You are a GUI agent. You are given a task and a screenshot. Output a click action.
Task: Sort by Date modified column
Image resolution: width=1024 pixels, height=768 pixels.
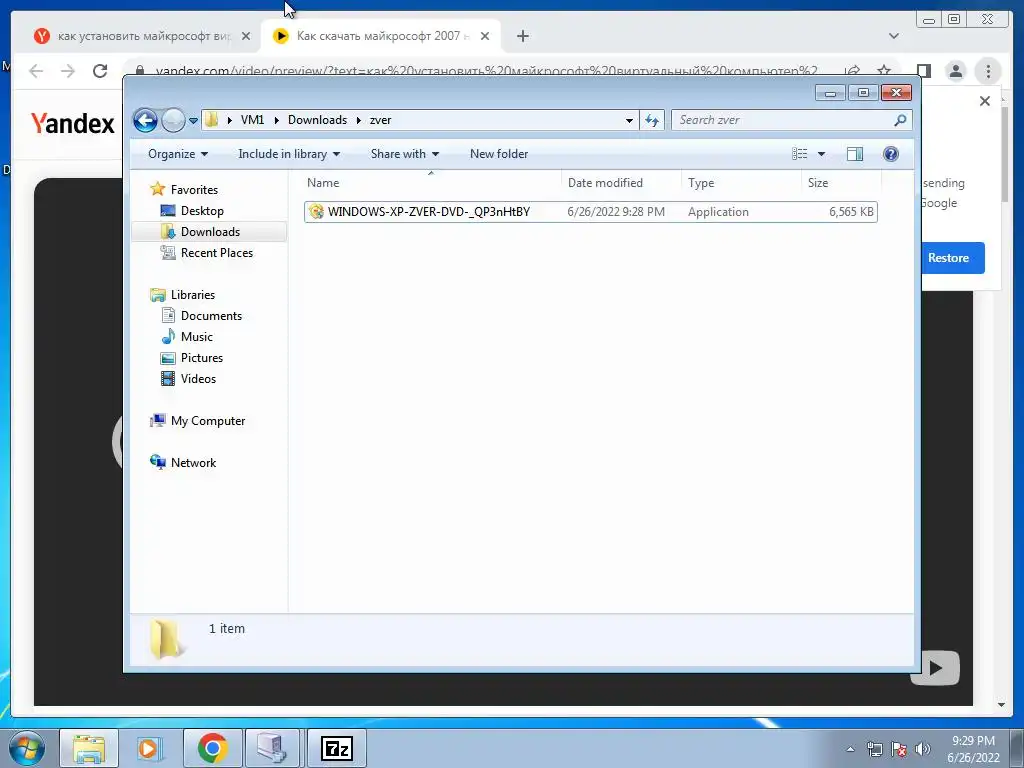(x=620, y=183)
